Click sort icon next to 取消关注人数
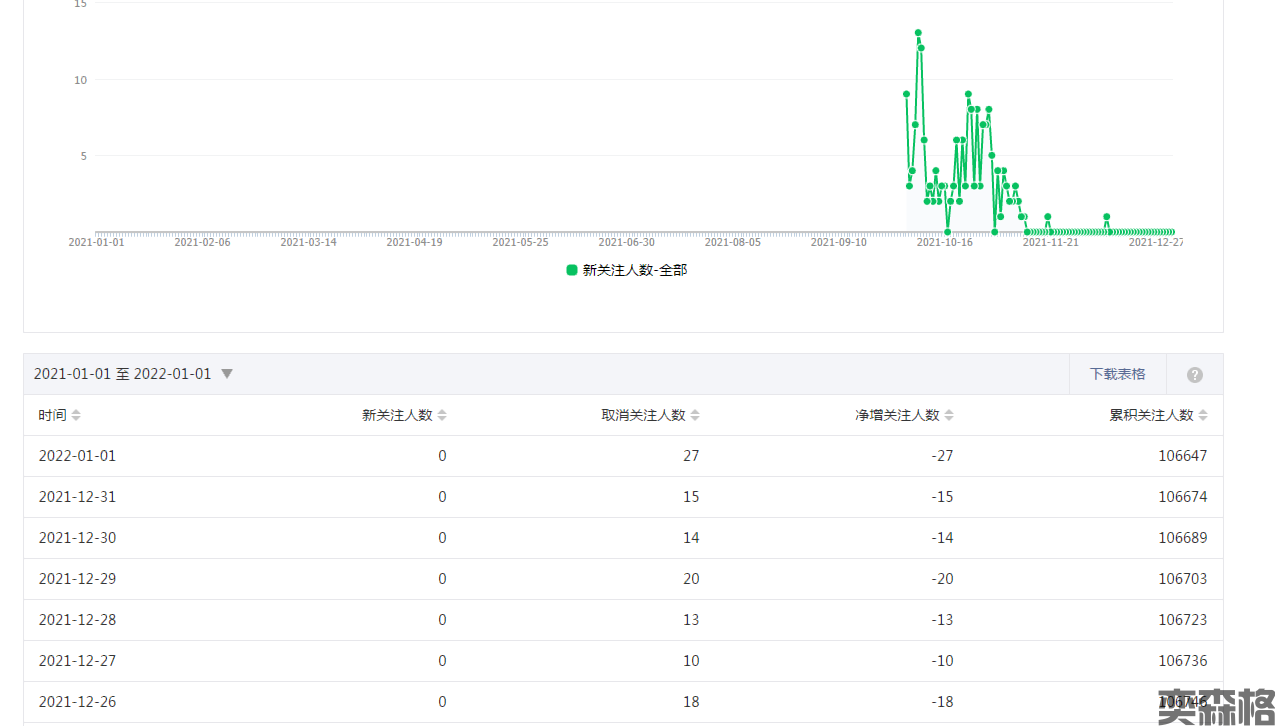This screenshot has height=726, width=1275. (695, 415)
